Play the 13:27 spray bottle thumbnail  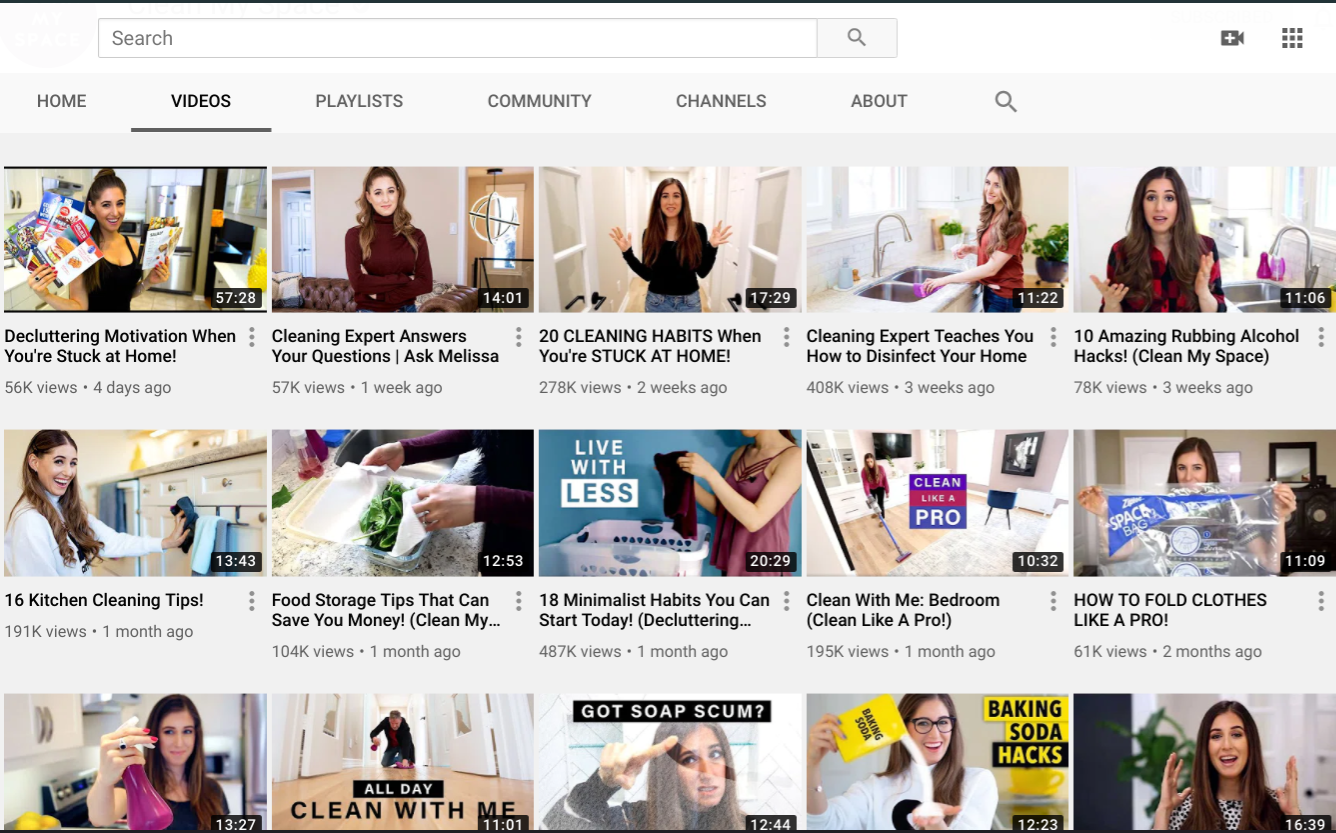click(x=135, y=762)
